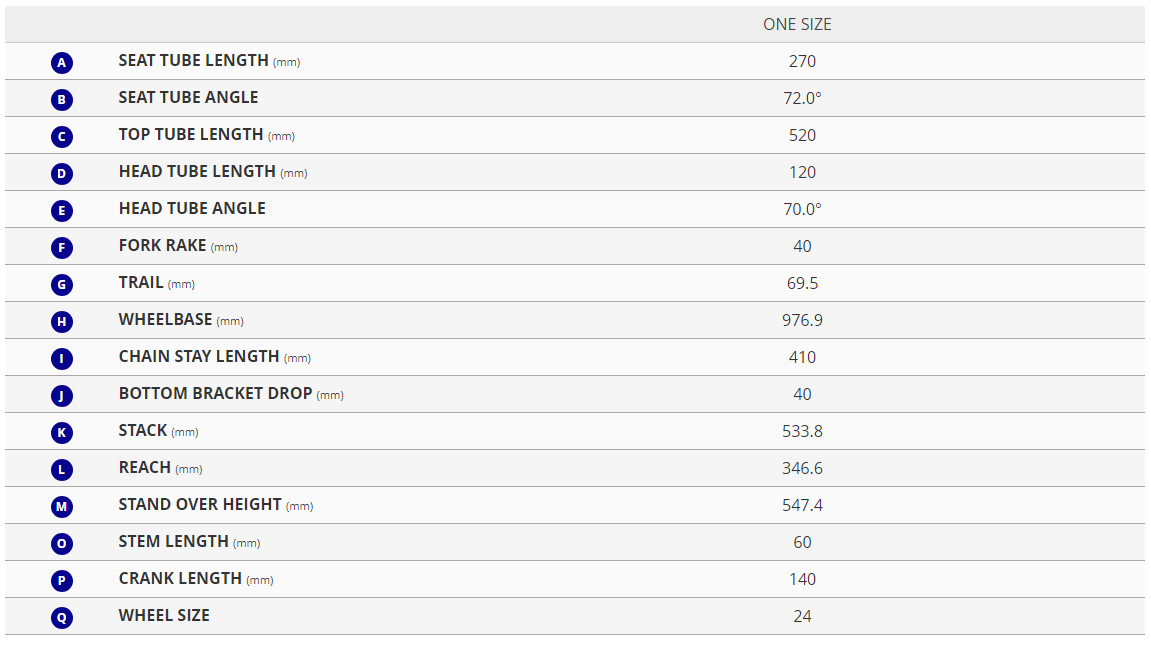Screen dimensions: 1151x646
Task: Select the M marker for Stand Over Height
Action: pyautogui.click(x=62, y=507)
